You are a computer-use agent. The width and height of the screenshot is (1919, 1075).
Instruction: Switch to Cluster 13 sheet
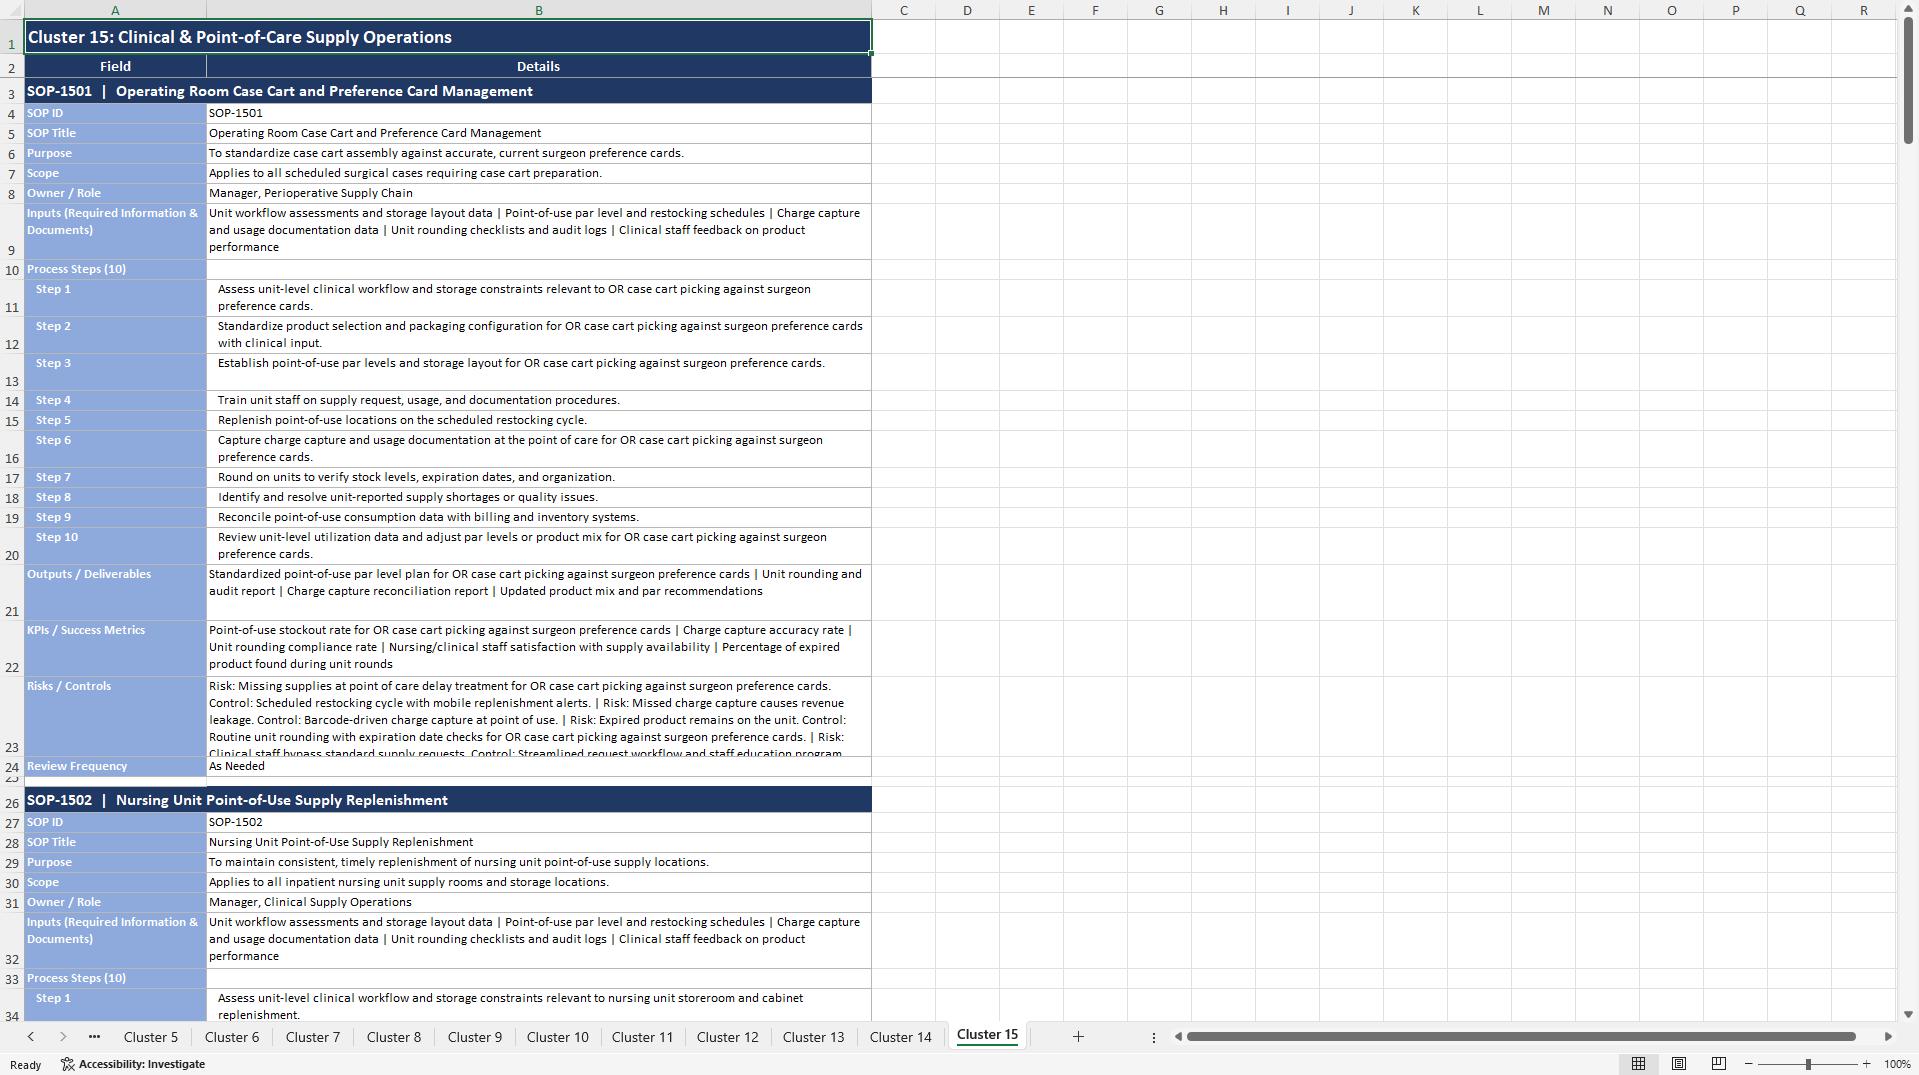(814, 1037)
